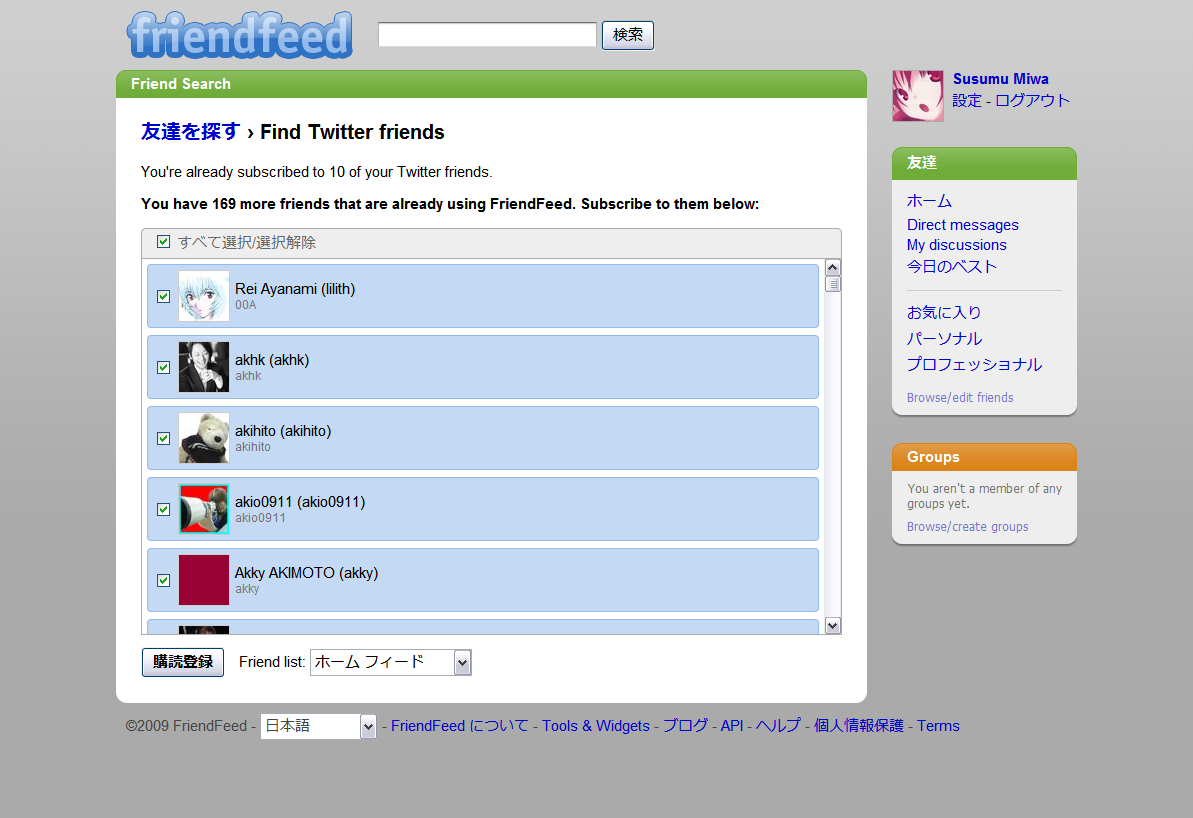Open パーソナル friend list

(x=944, y=339)
